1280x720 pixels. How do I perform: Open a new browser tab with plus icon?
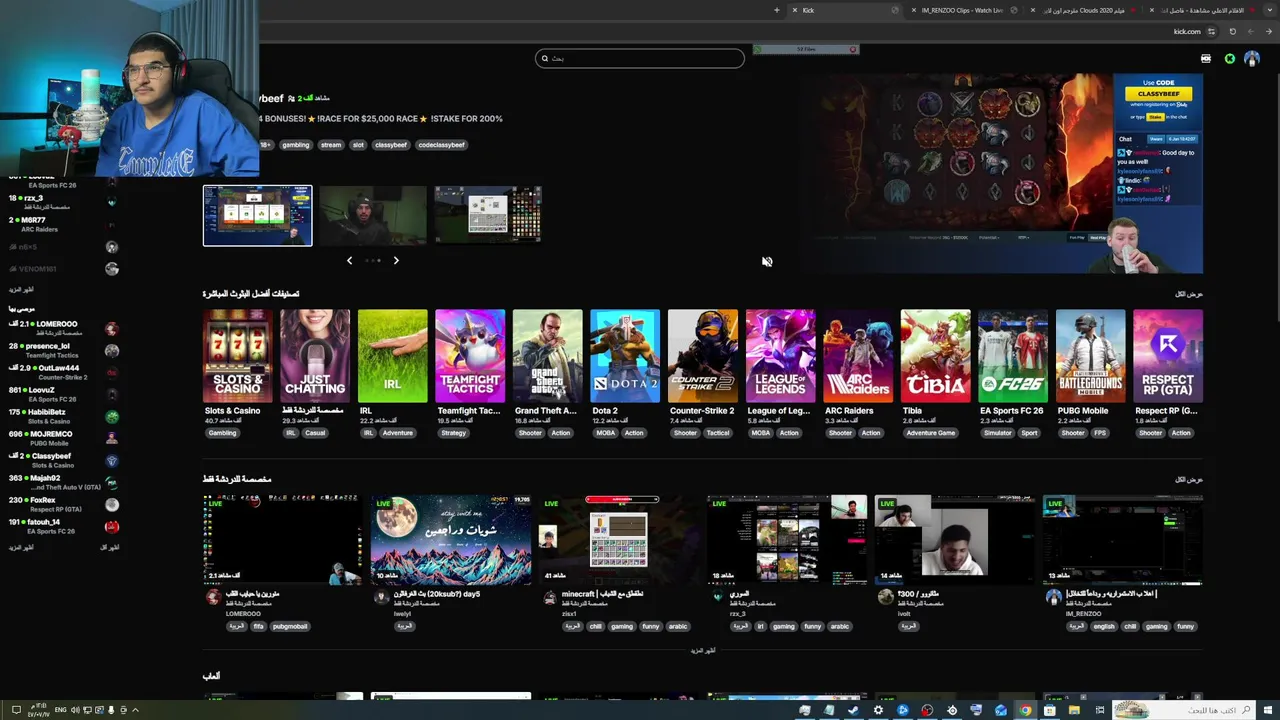[776, 10]
